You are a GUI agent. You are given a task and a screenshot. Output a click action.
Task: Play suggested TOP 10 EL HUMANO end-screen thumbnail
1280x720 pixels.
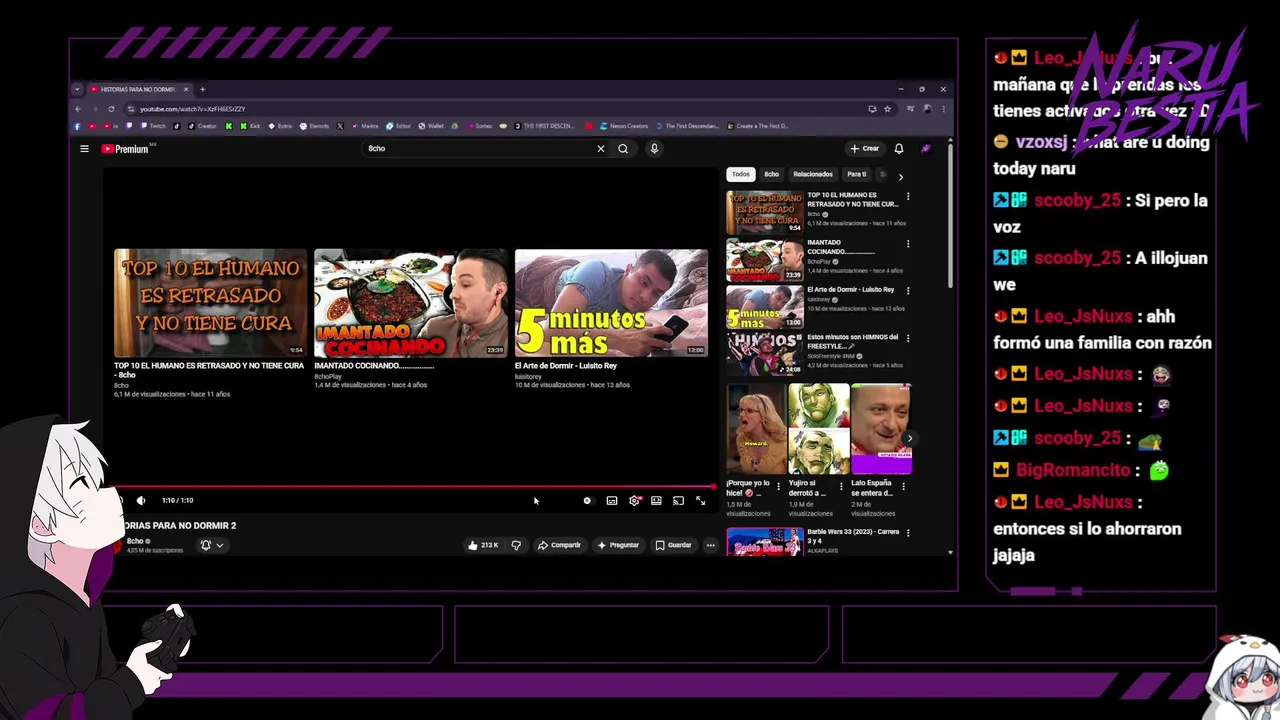[x=210, y=303]
